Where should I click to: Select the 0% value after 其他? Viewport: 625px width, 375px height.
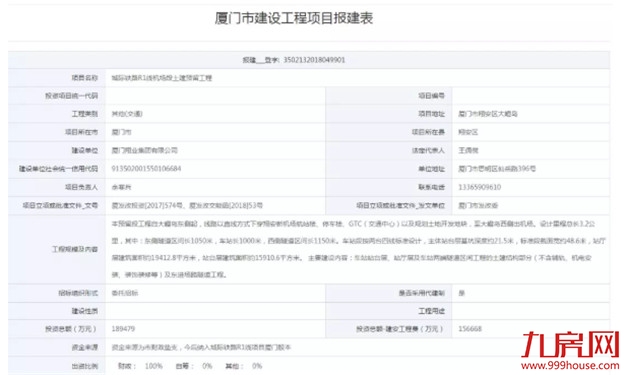(257, 366)
